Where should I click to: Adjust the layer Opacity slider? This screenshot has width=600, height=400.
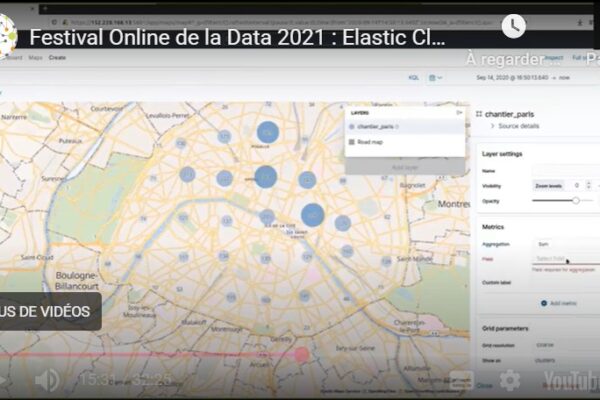click(x=575, y=201)
